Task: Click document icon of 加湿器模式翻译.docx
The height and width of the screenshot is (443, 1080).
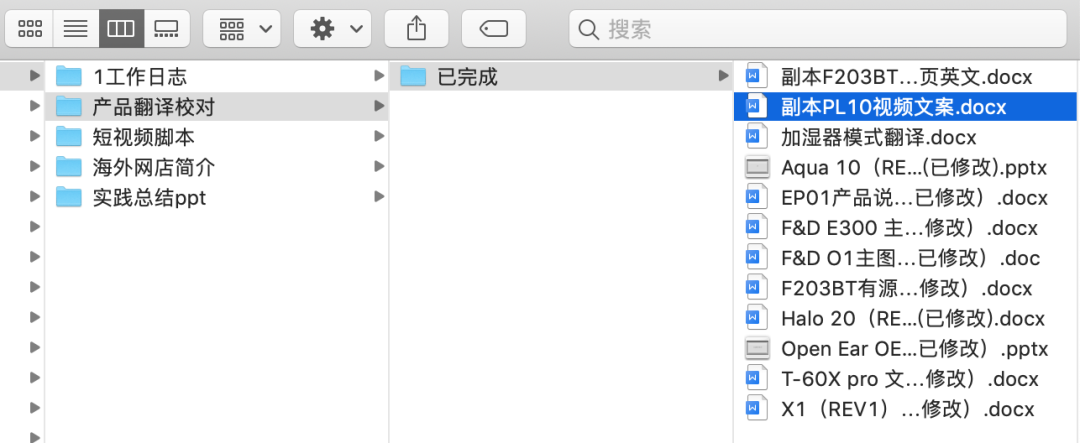Action: coord(756,136)
